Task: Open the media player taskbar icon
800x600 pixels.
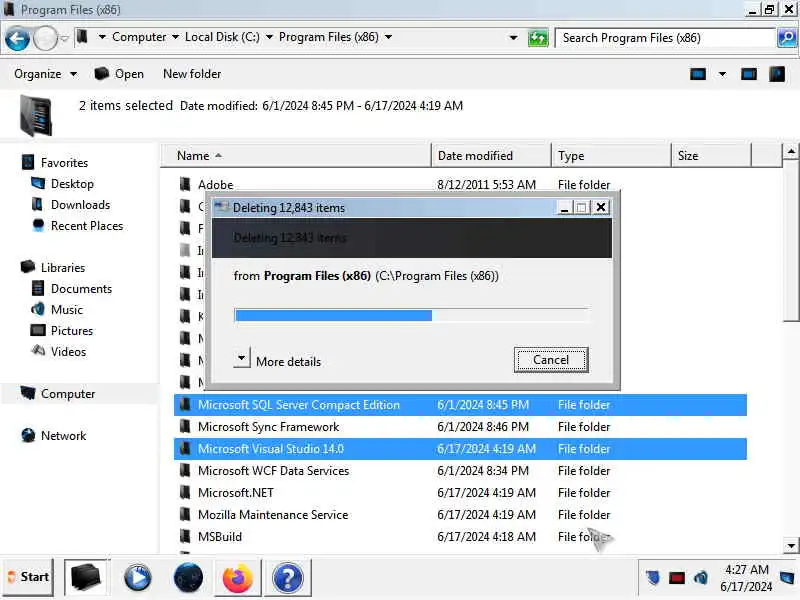Action: coord(137,578)
